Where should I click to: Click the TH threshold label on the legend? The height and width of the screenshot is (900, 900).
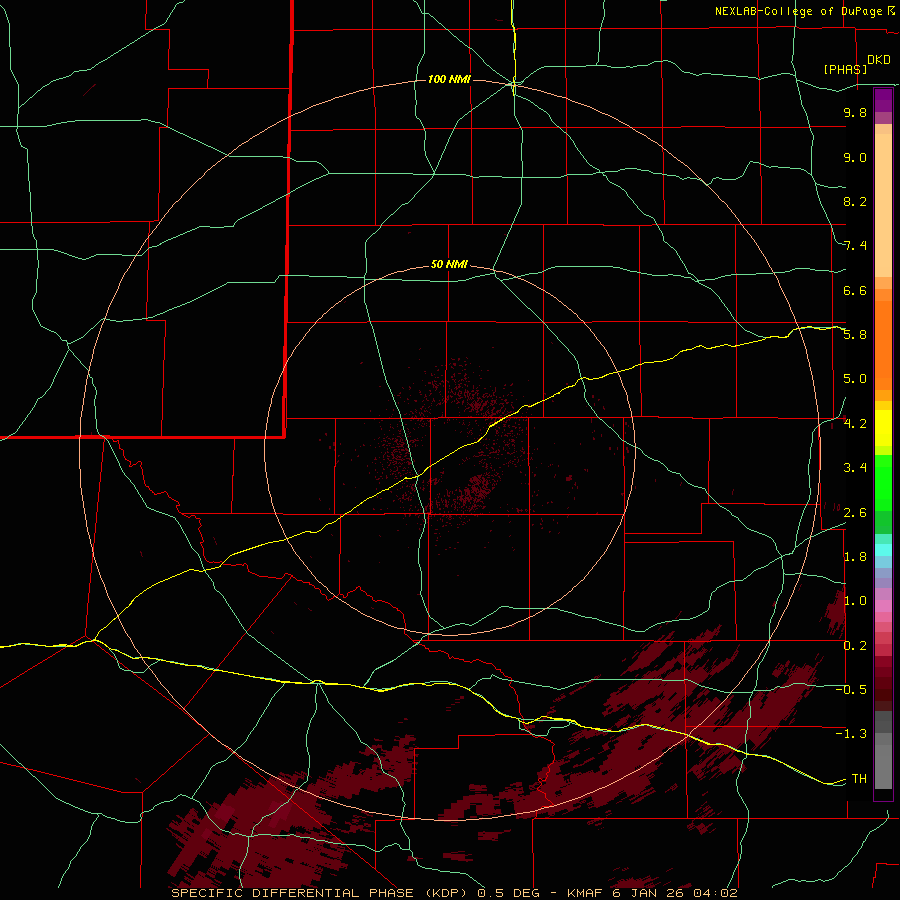(859, 779)
